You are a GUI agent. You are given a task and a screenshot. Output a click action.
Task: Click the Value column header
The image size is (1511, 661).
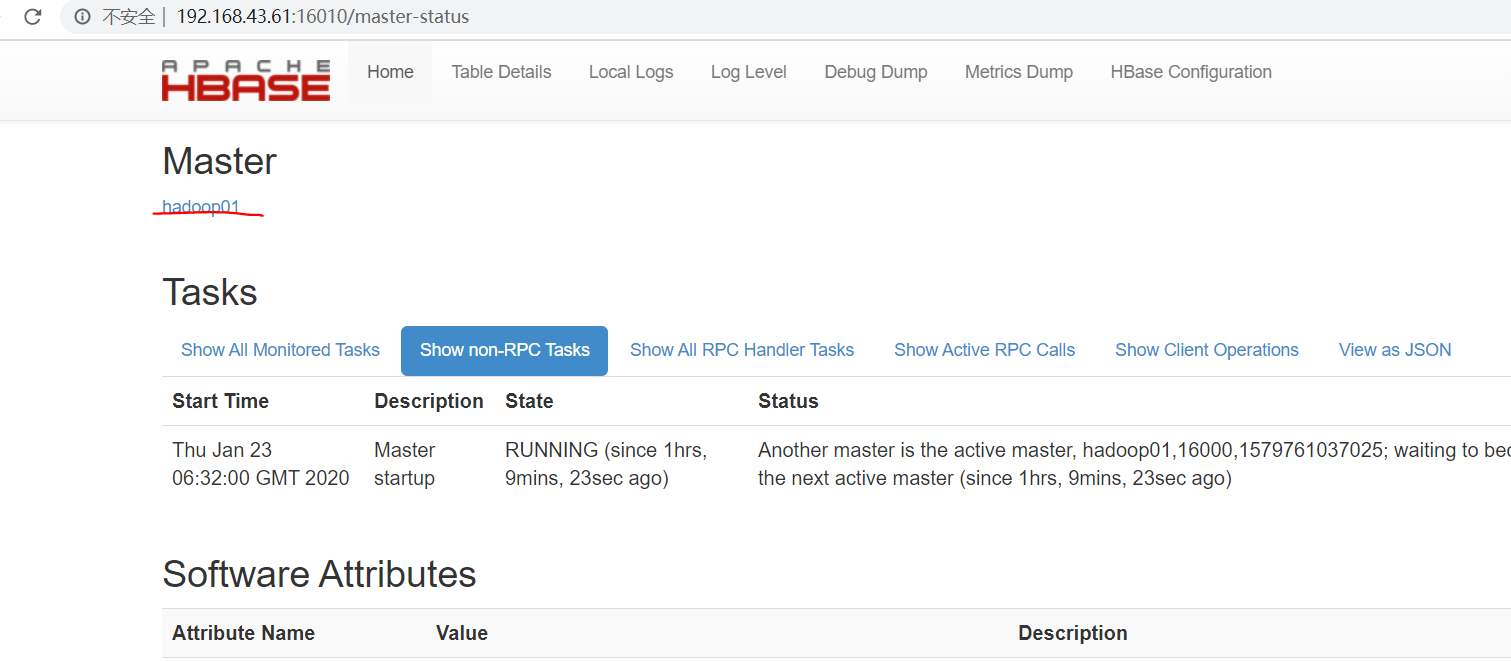(x=462, y=633)
